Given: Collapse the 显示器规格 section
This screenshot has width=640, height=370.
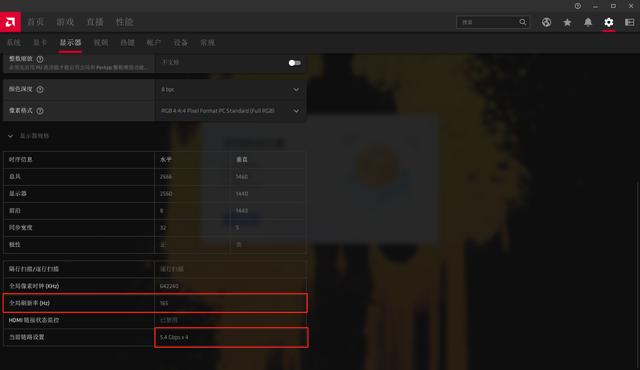Looking at the screenshot, I should click(11, 136).
